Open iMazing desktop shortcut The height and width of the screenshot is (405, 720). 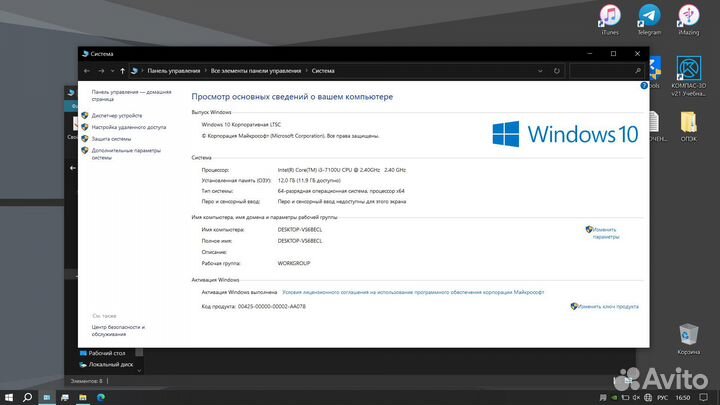688,20
